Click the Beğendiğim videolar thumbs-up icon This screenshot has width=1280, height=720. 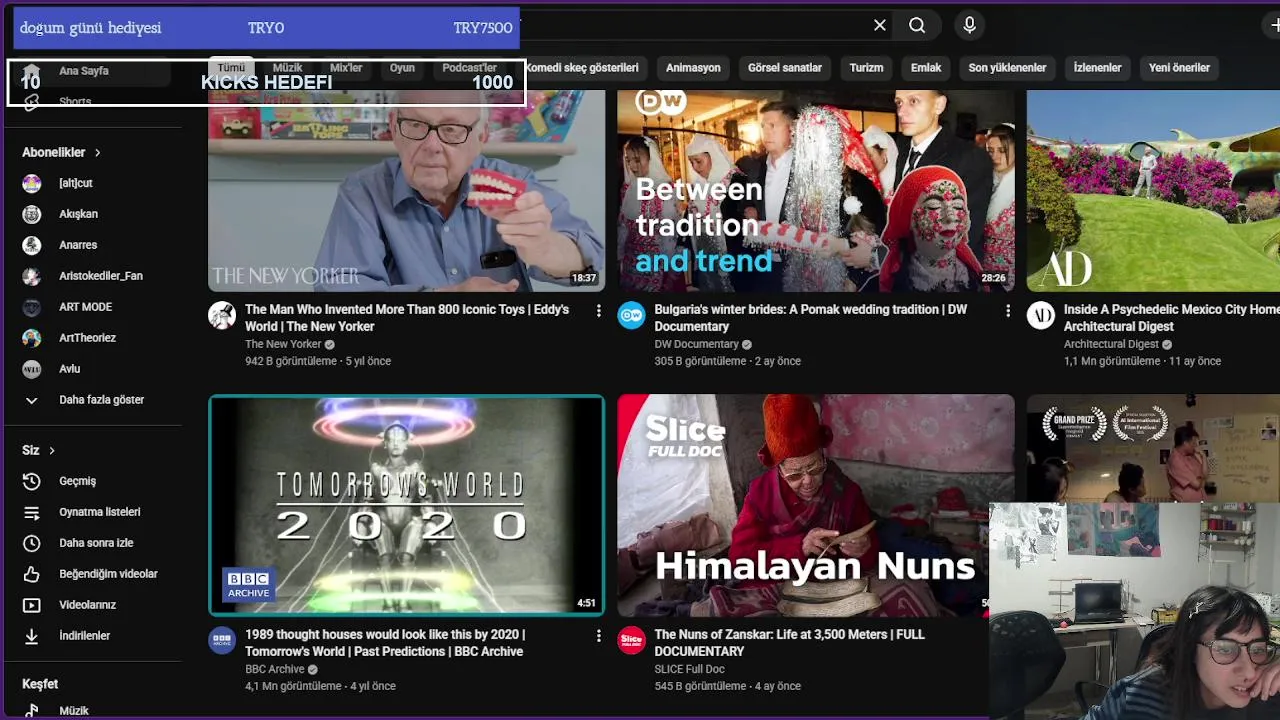pos(32,574)
